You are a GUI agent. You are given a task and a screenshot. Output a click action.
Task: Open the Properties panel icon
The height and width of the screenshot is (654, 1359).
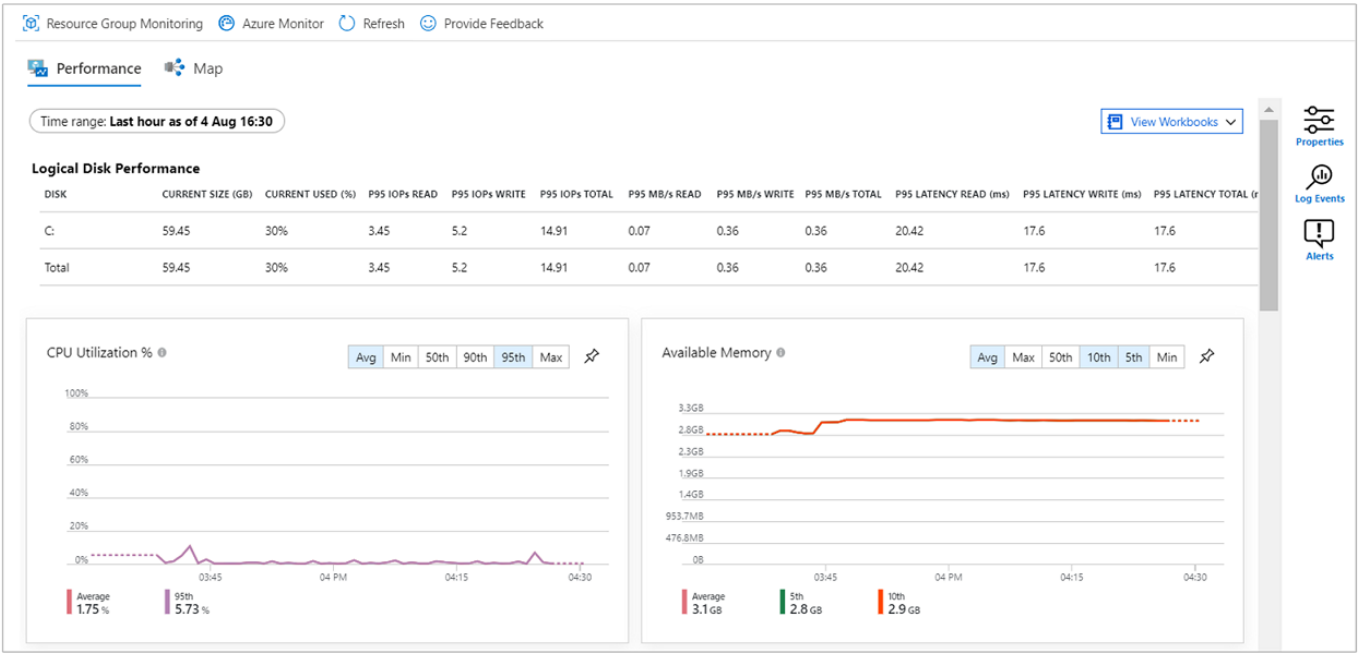tap(1319, 118)
